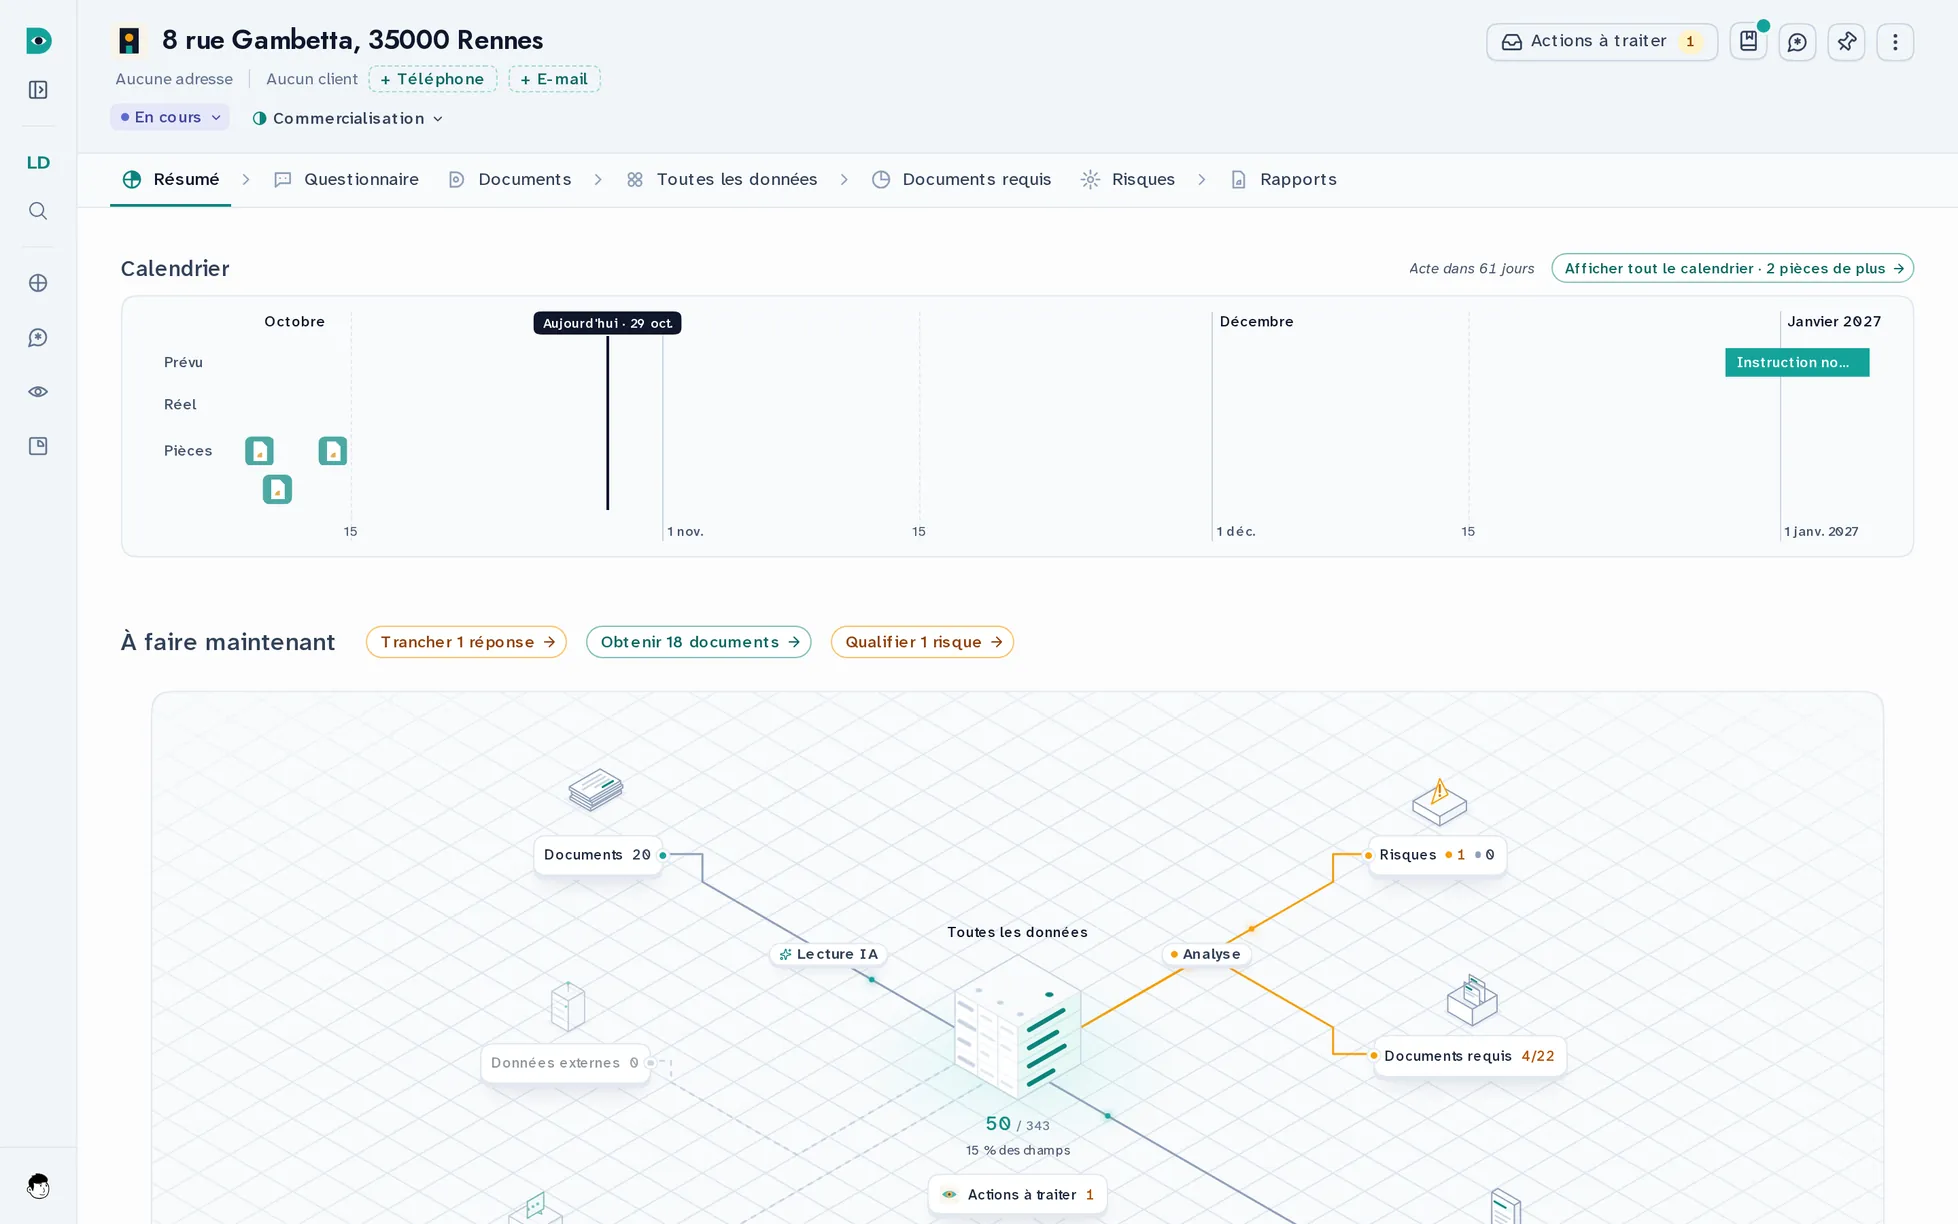Open the AI chat bubble icon at the top right

tap(1797, 42)
